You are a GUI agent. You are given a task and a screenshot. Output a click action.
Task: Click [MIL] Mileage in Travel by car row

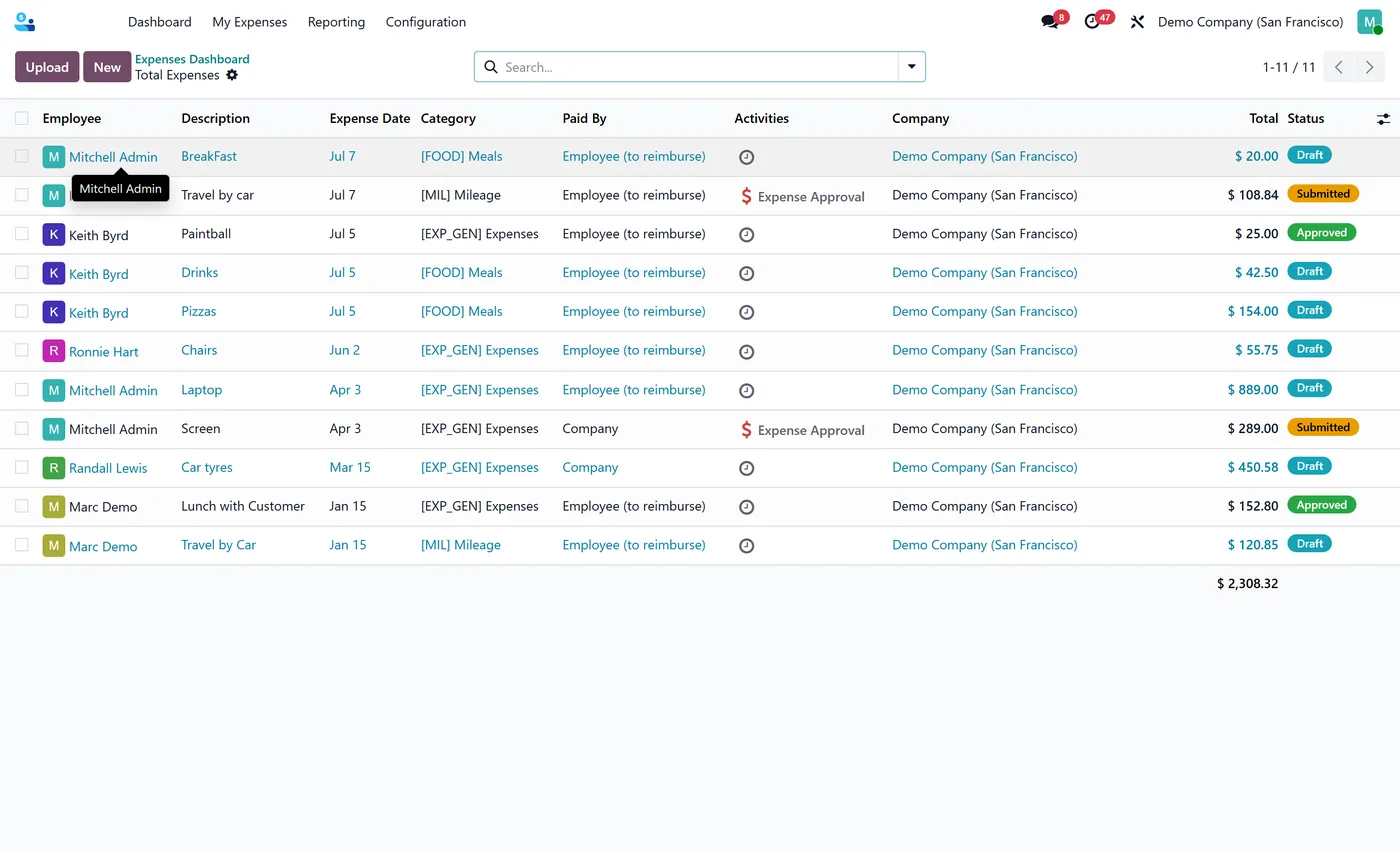point(461,195)
